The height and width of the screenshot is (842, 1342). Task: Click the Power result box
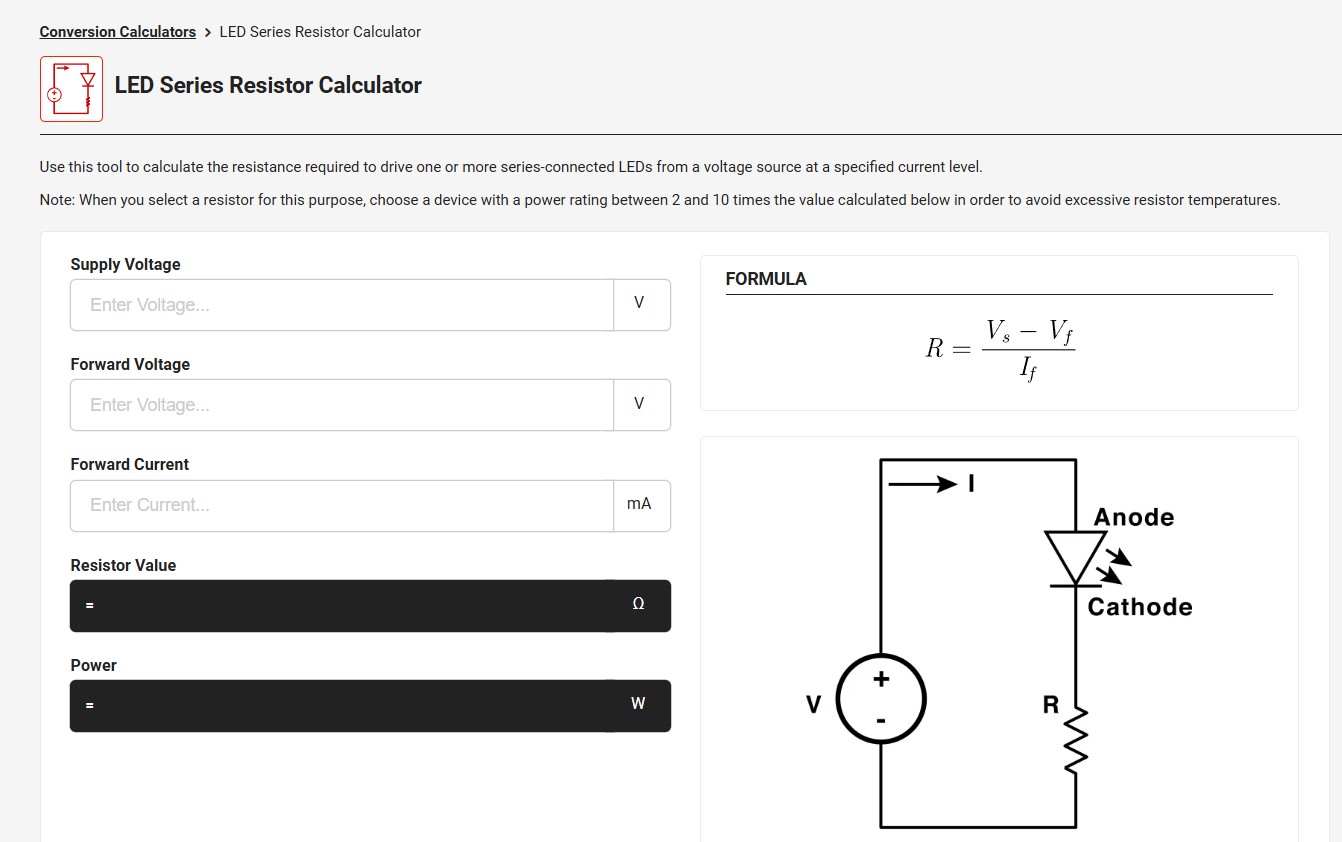370,706
